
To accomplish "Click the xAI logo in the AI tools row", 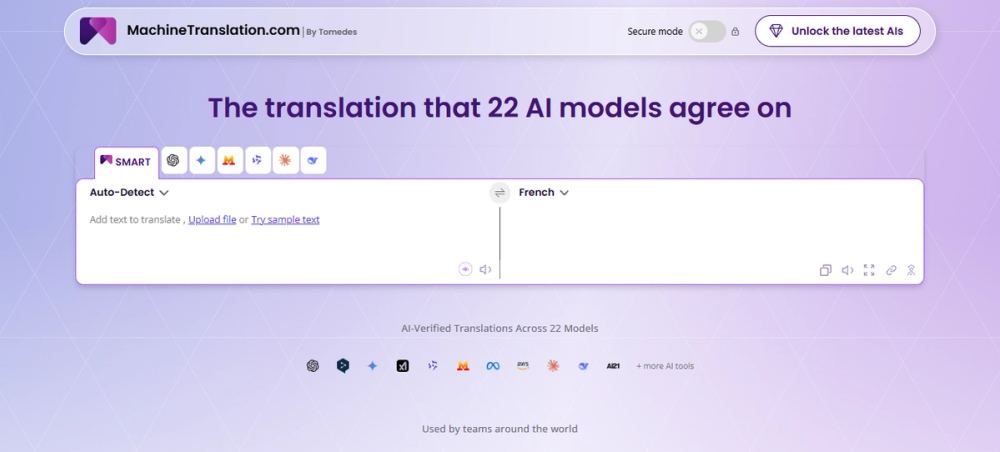I will 402,366.
